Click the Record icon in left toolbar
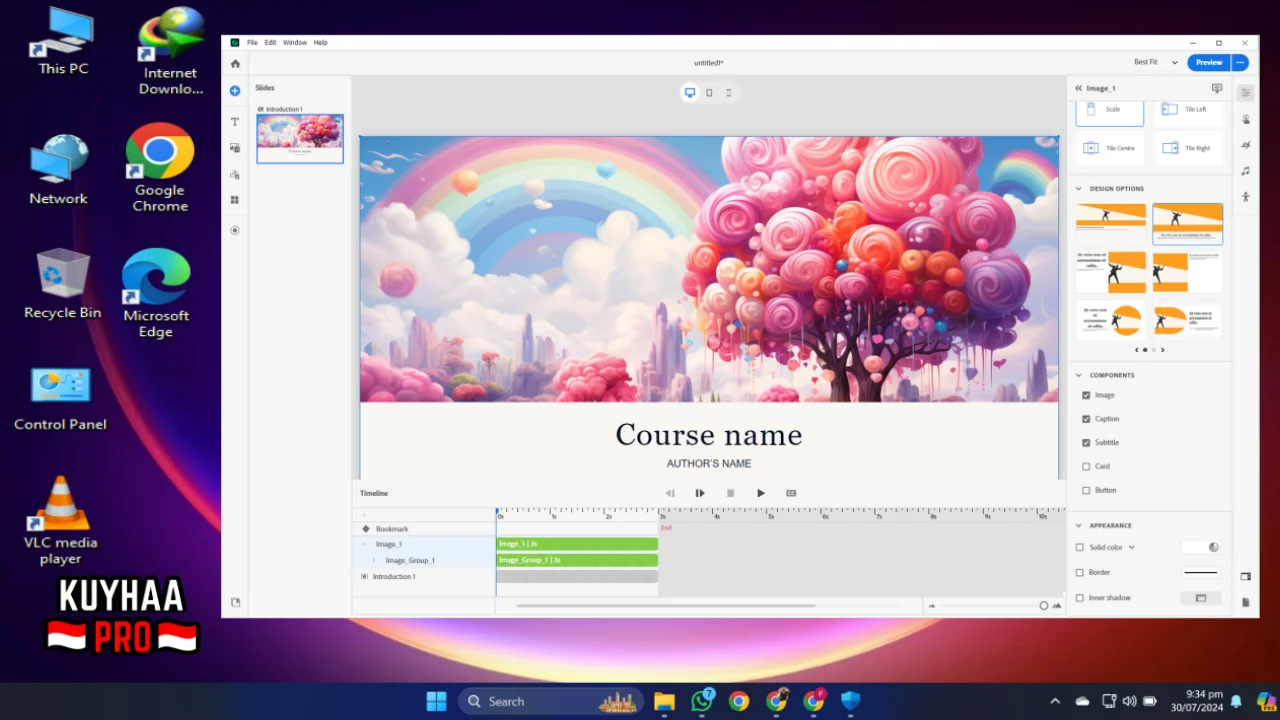 tap(235, 230)
